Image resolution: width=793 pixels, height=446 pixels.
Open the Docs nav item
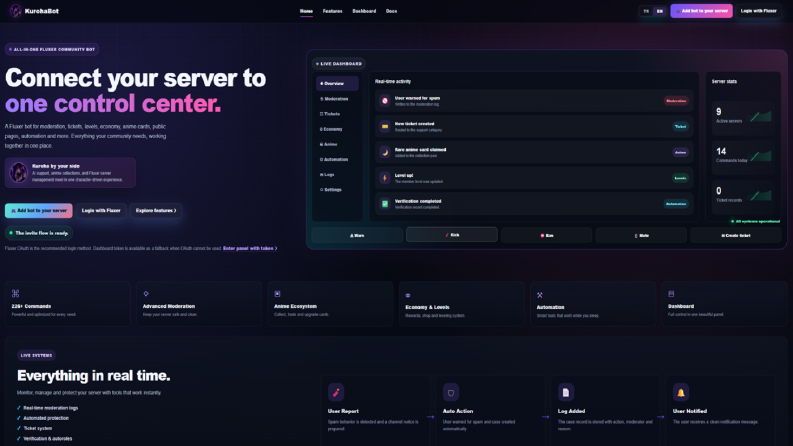391,11
